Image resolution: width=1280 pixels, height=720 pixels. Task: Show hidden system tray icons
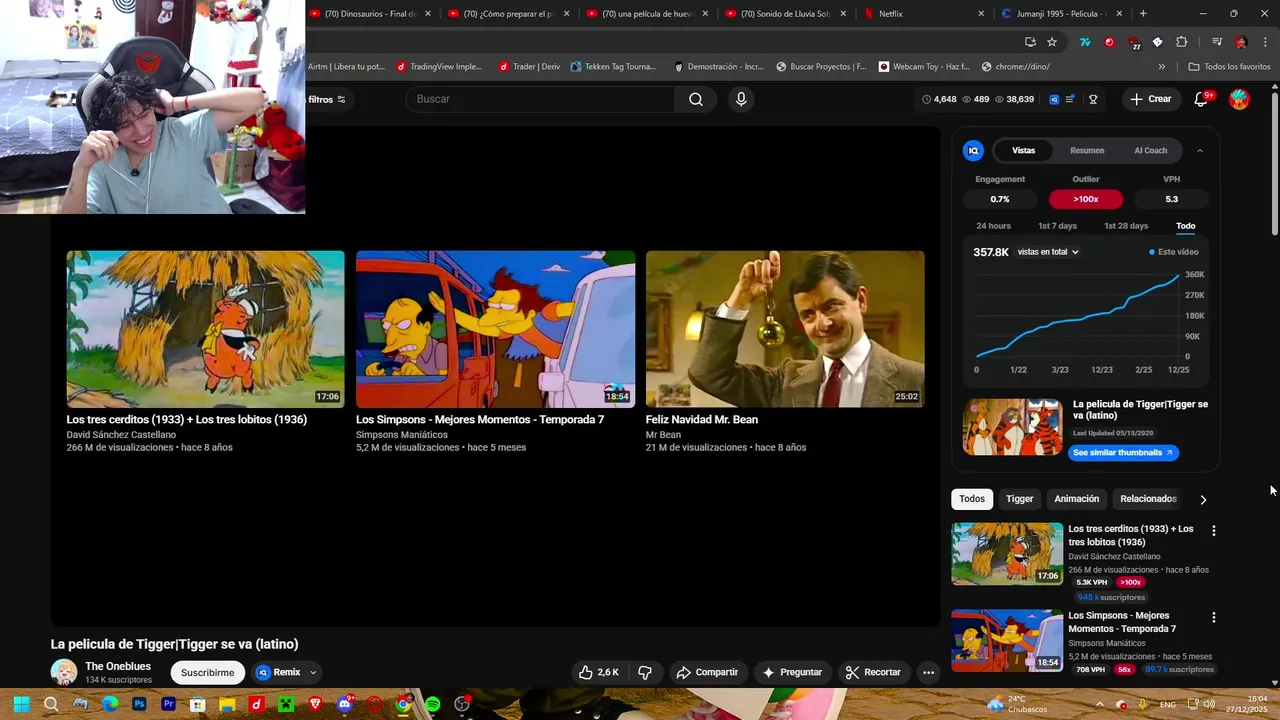coord(1098,704)
